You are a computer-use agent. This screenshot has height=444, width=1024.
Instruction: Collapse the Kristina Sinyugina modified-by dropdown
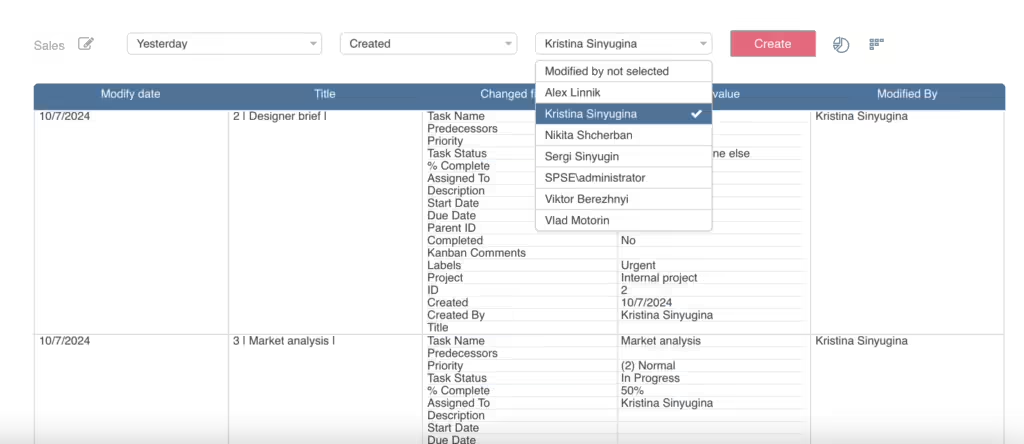coord(624,44)
